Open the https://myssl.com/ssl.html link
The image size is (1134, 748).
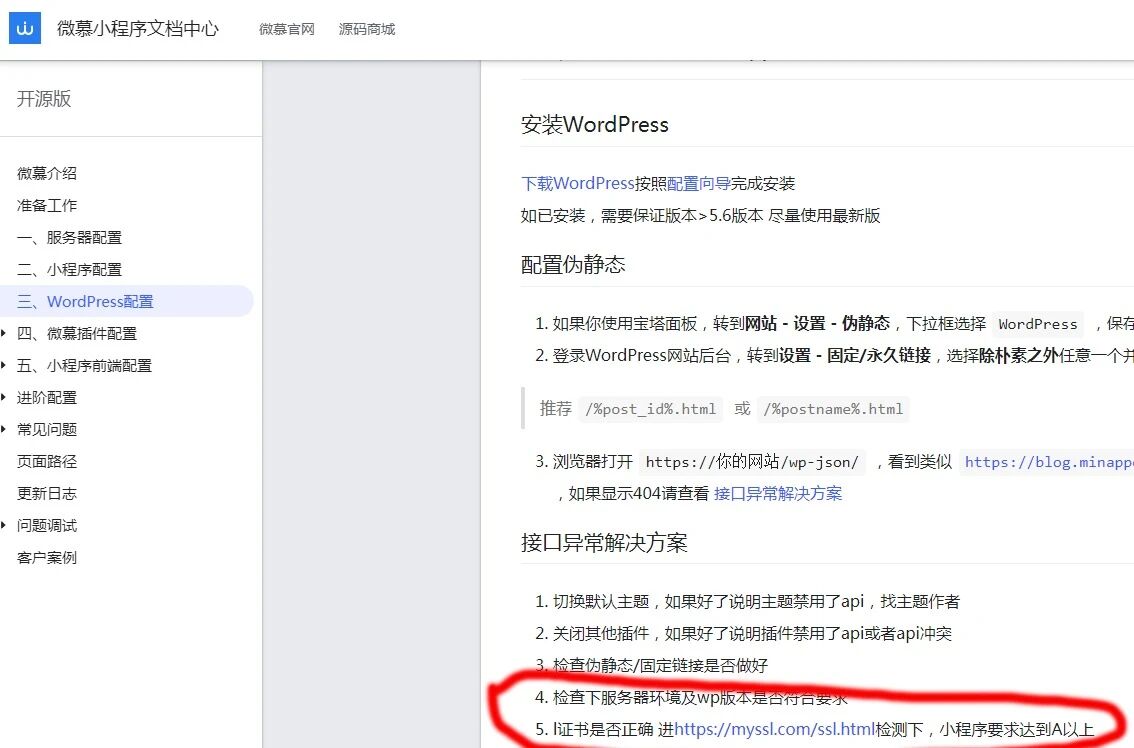point(775,729)
